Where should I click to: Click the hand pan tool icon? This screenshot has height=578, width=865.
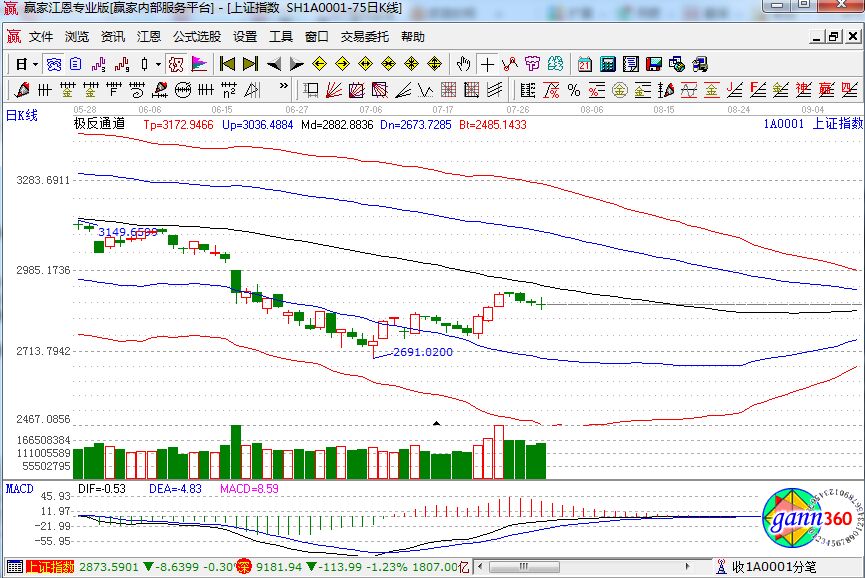coord(463,64)
